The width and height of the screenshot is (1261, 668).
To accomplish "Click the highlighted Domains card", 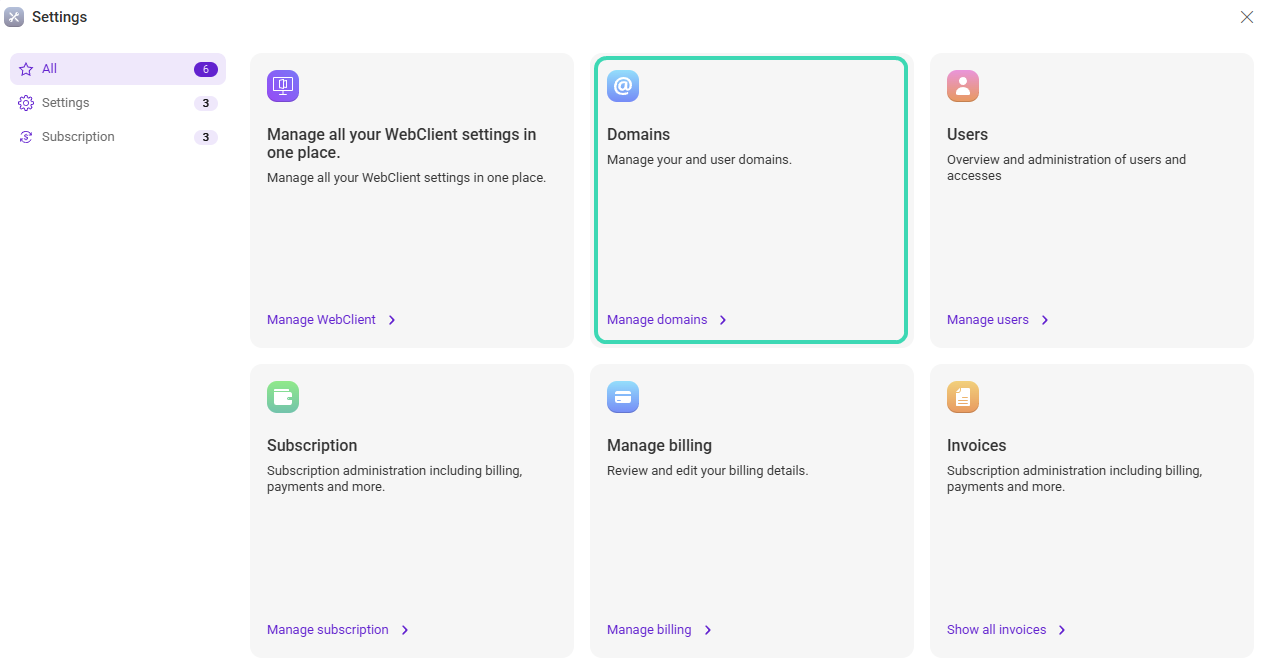I will click(751, 200).
